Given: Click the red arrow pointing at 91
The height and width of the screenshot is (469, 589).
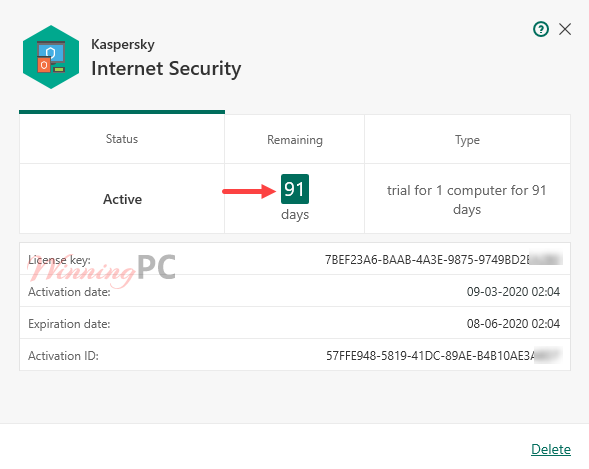Looking at the screenshot, I should pos(249,191).
